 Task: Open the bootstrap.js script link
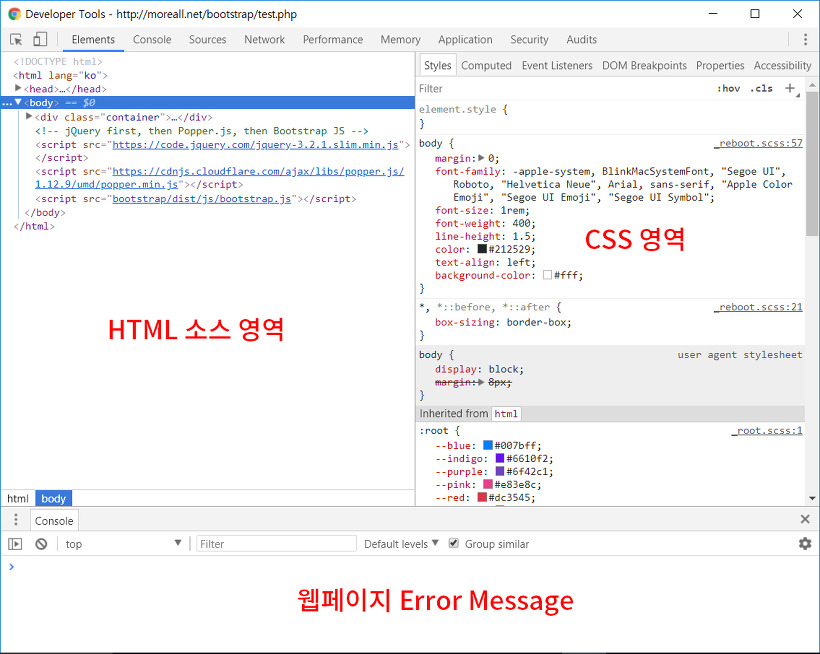(x=202, y=199)
